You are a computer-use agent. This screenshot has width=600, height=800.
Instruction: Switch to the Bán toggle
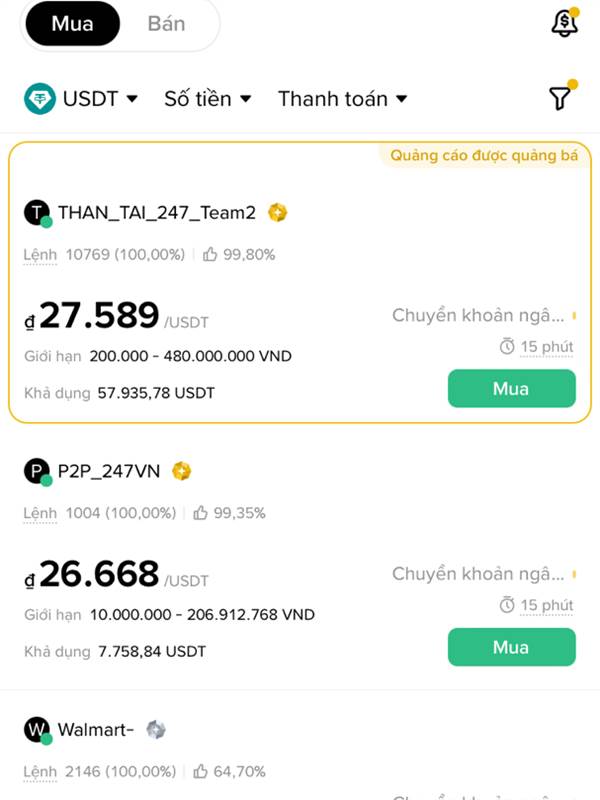(166, 23)
